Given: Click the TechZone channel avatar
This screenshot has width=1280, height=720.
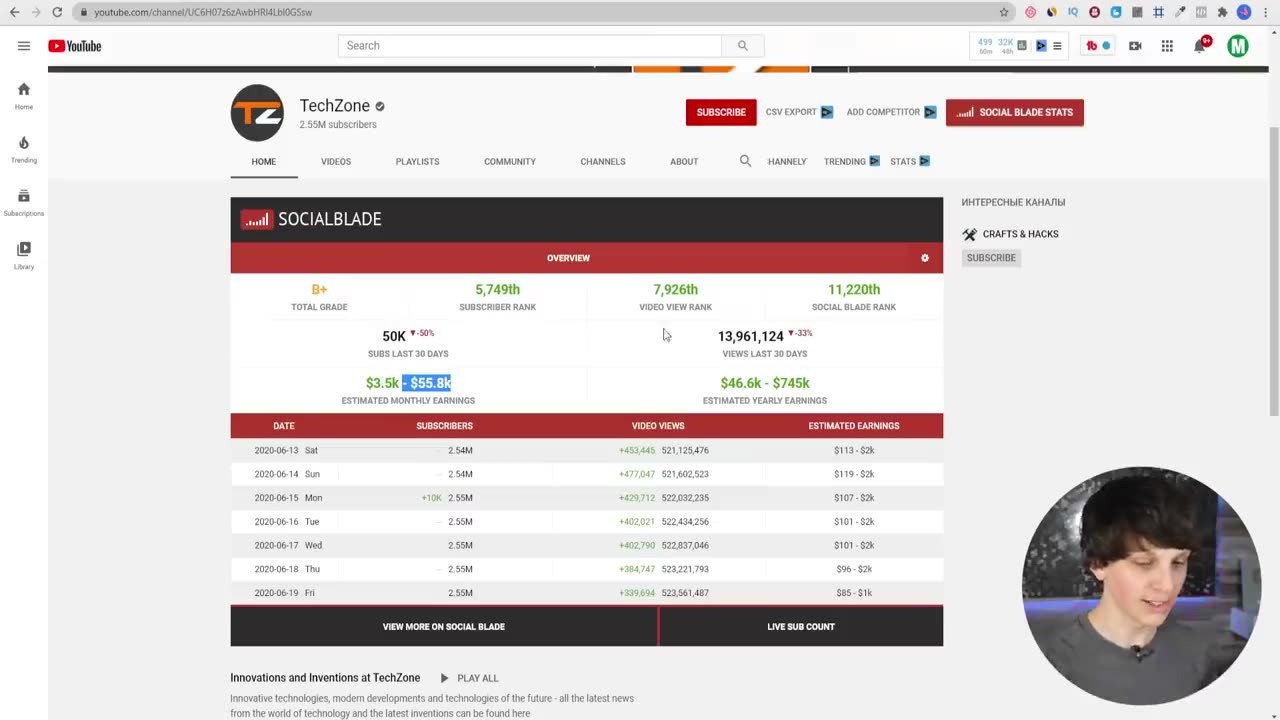Looking at the screenshot, I should click(x=257, y=113).
